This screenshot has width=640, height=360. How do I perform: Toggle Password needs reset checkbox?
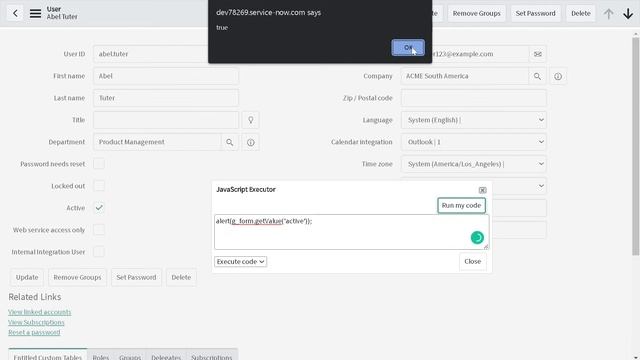(99, 164)
